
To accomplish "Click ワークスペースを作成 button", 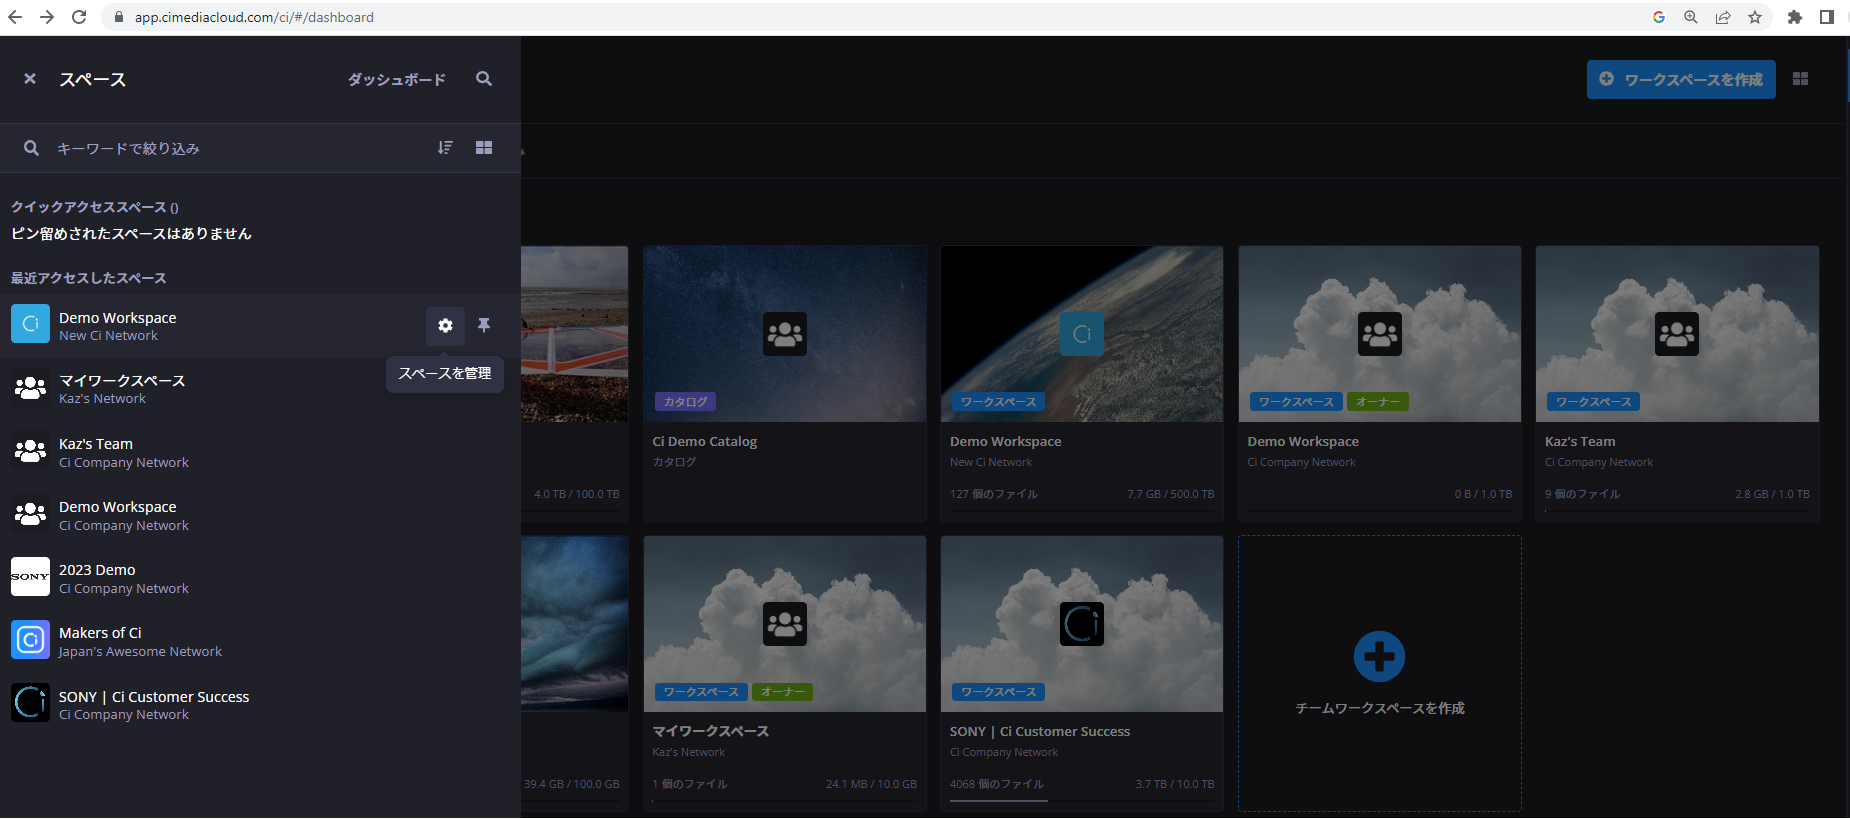I will [1681, 79].
